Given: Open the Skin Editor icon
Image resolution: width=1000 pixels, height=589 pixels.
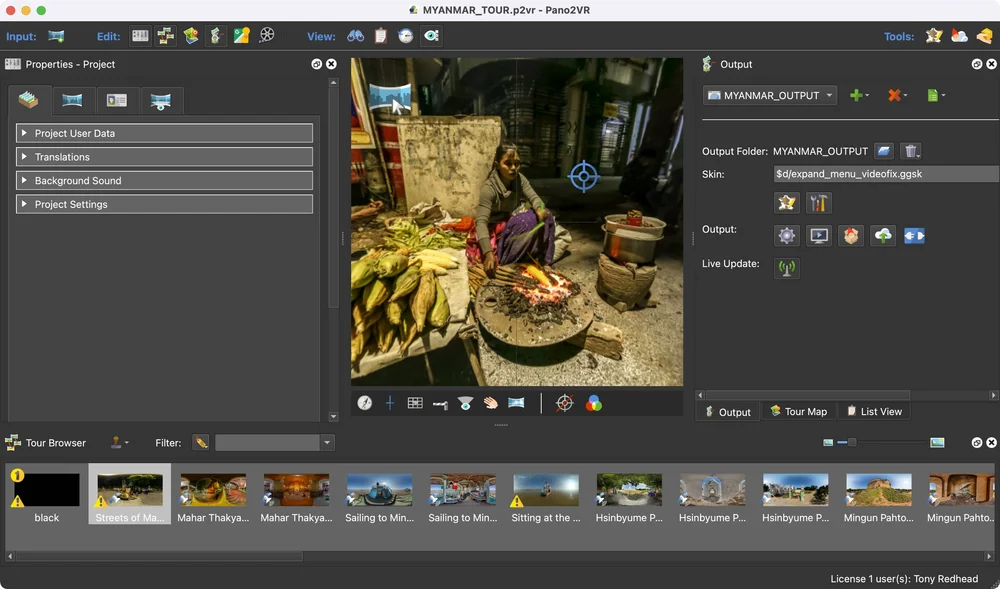Looking at the screenshot, I should pos(786,203).
